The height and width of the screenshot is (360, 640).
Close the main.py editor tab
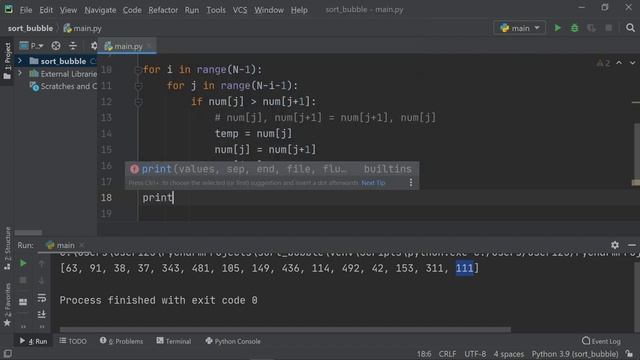pos(149,46)
